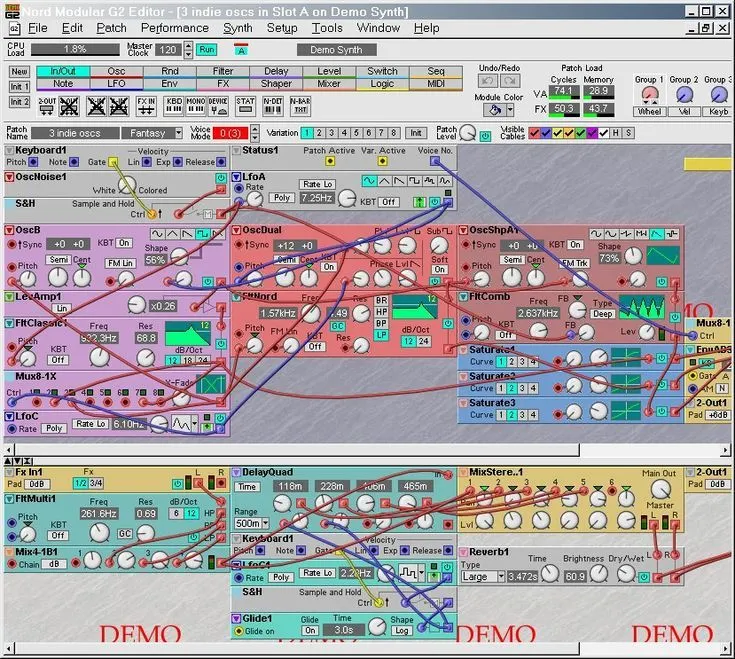Toggle the Reverb1 power button
The width and height of the screenshot is (735, 659).
click(644, 577)
